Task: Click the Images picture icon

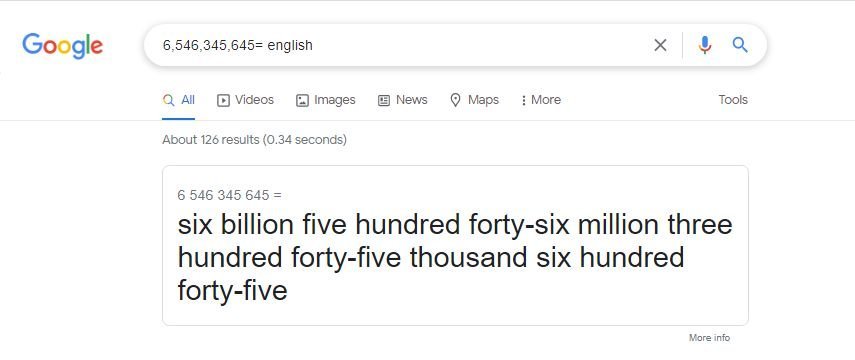Action: pyautogui.click(x=302, y=100)
